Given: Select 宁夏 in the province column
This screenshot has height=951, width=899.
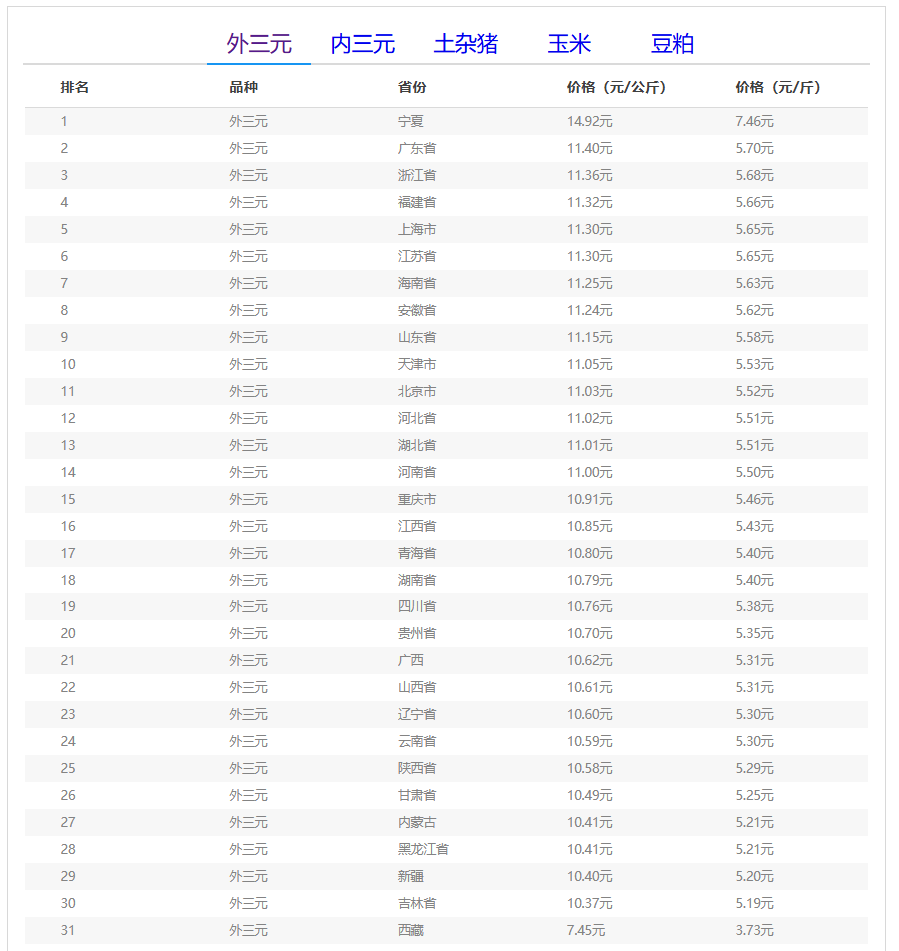Looking at the screenshot, I should point(411,122).
